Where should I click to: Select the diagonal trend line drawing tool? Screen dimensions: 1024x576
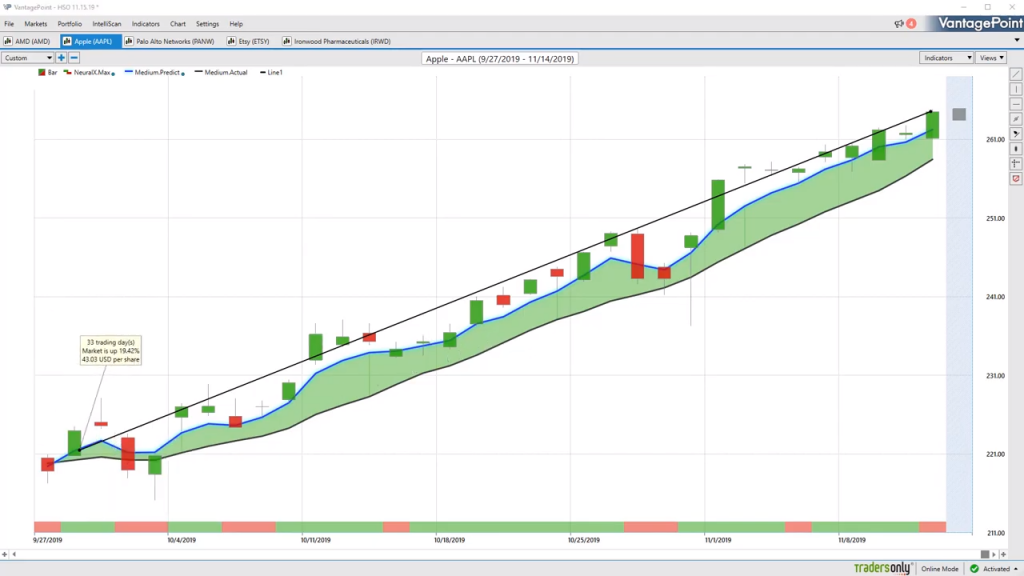[x=1016, y=74]
